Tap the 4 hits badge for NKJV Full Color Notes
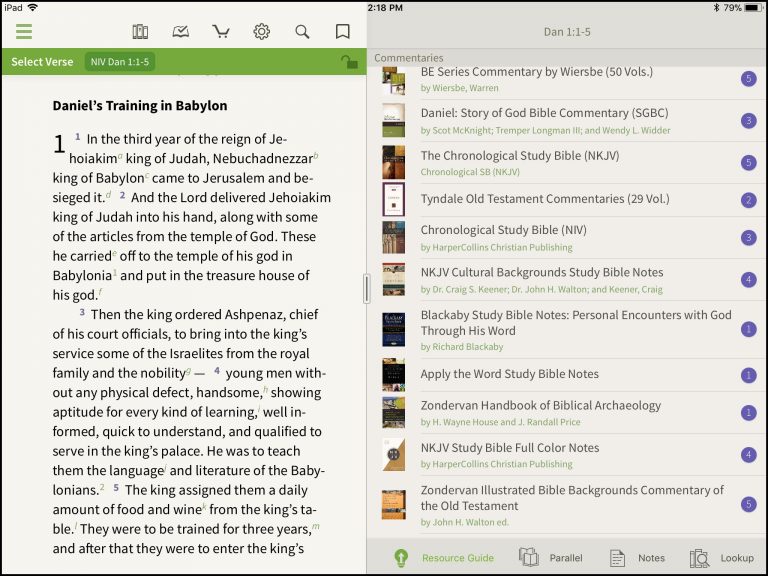 [x=748, y=455]
